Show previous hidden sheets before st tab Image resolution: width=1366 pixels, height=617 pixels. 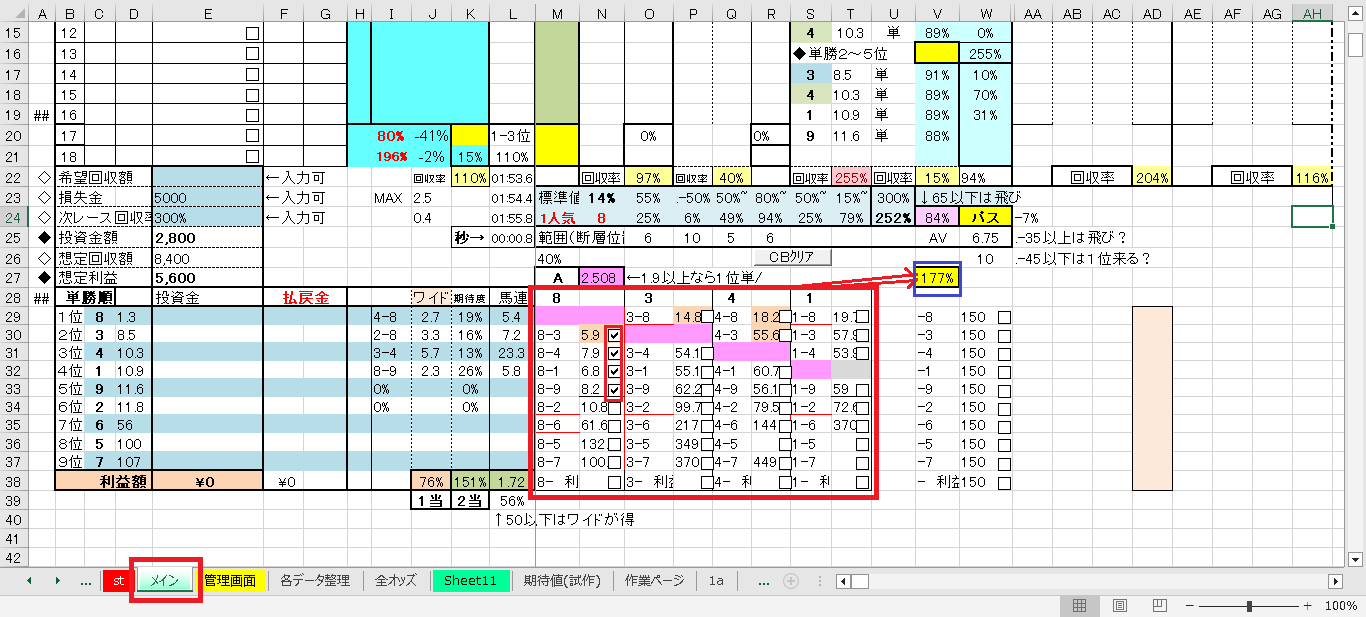coord(85,580)
